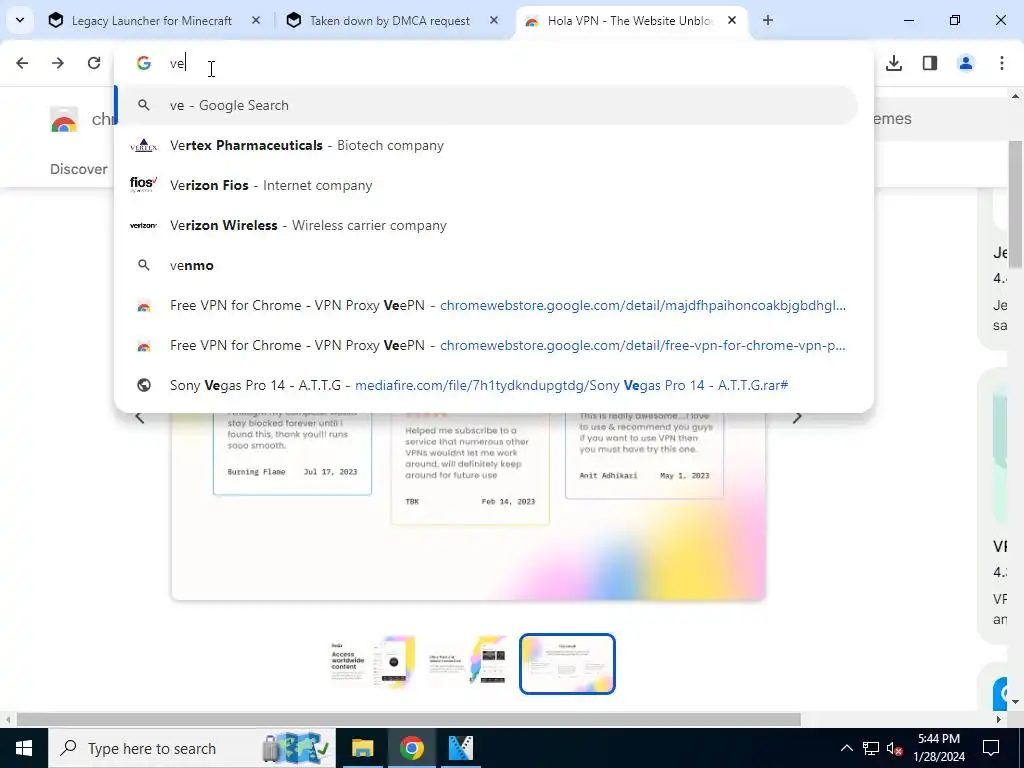Open the notification center icon

point(991,748)
